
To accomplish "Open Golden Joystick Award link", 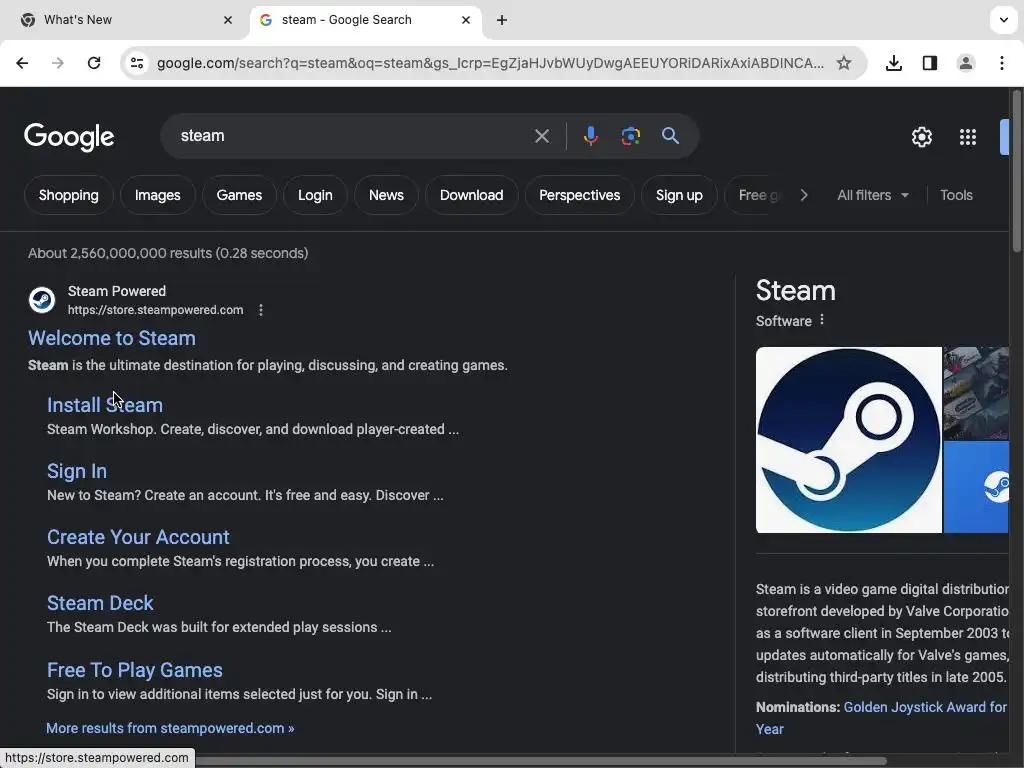I will point(925,707).
